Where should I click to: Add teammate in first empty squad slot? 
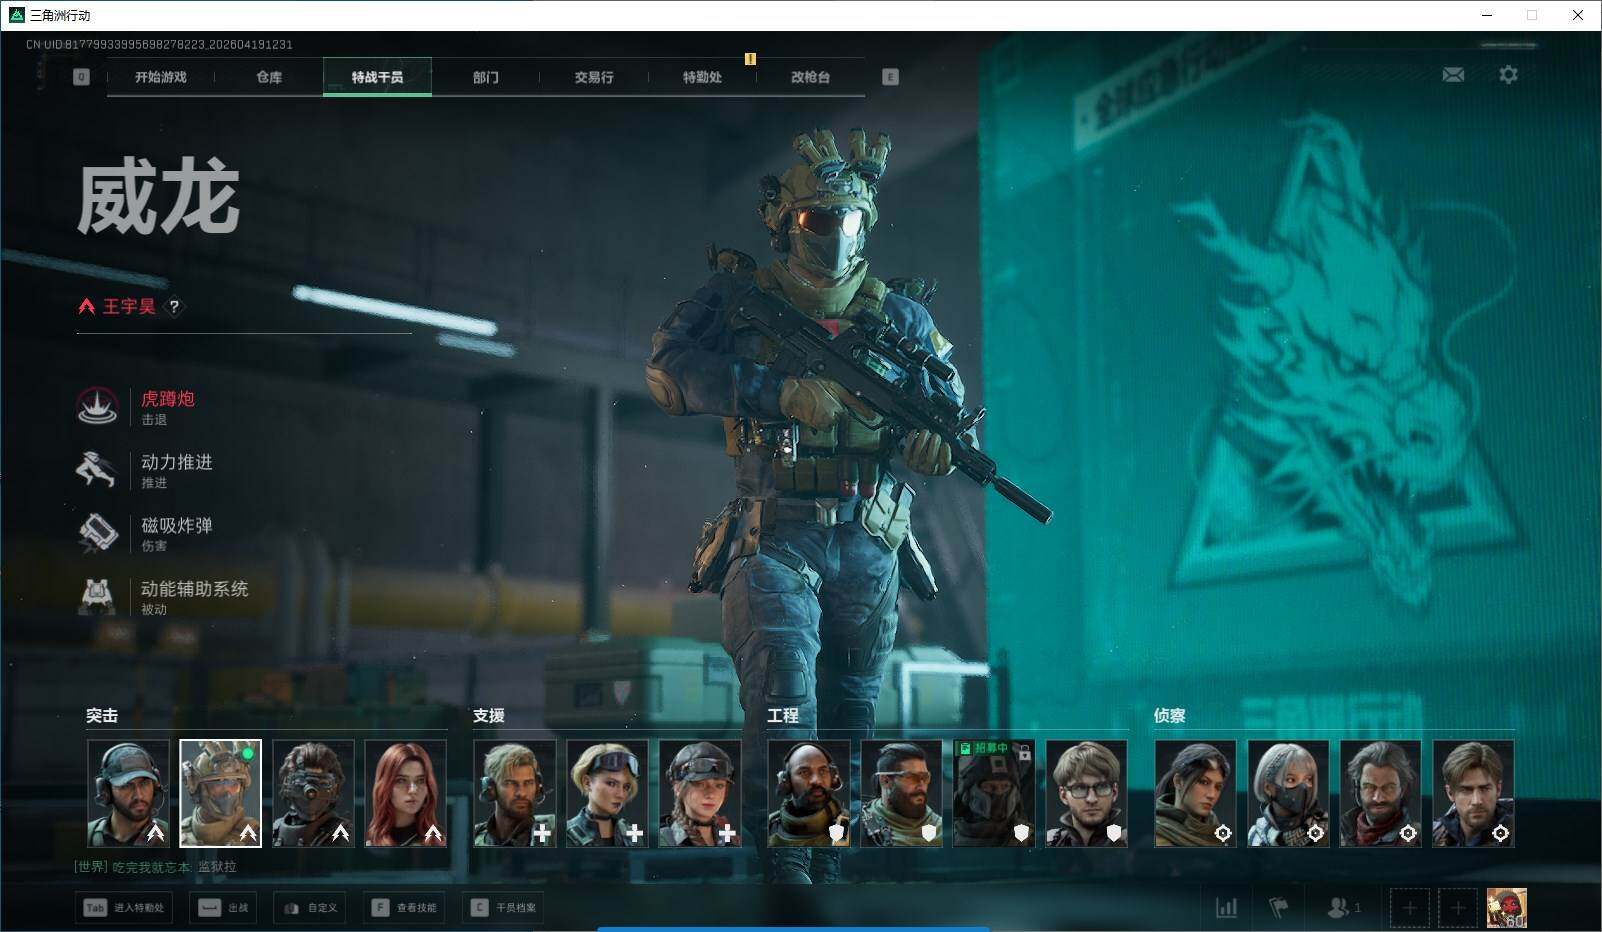coord(1409,908)
